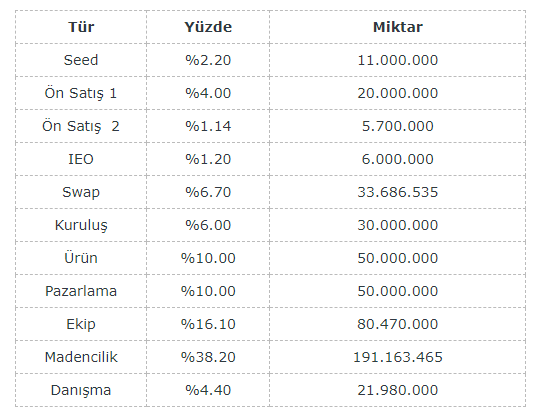
Task: Click the Danışma row label
Action: 81,390
